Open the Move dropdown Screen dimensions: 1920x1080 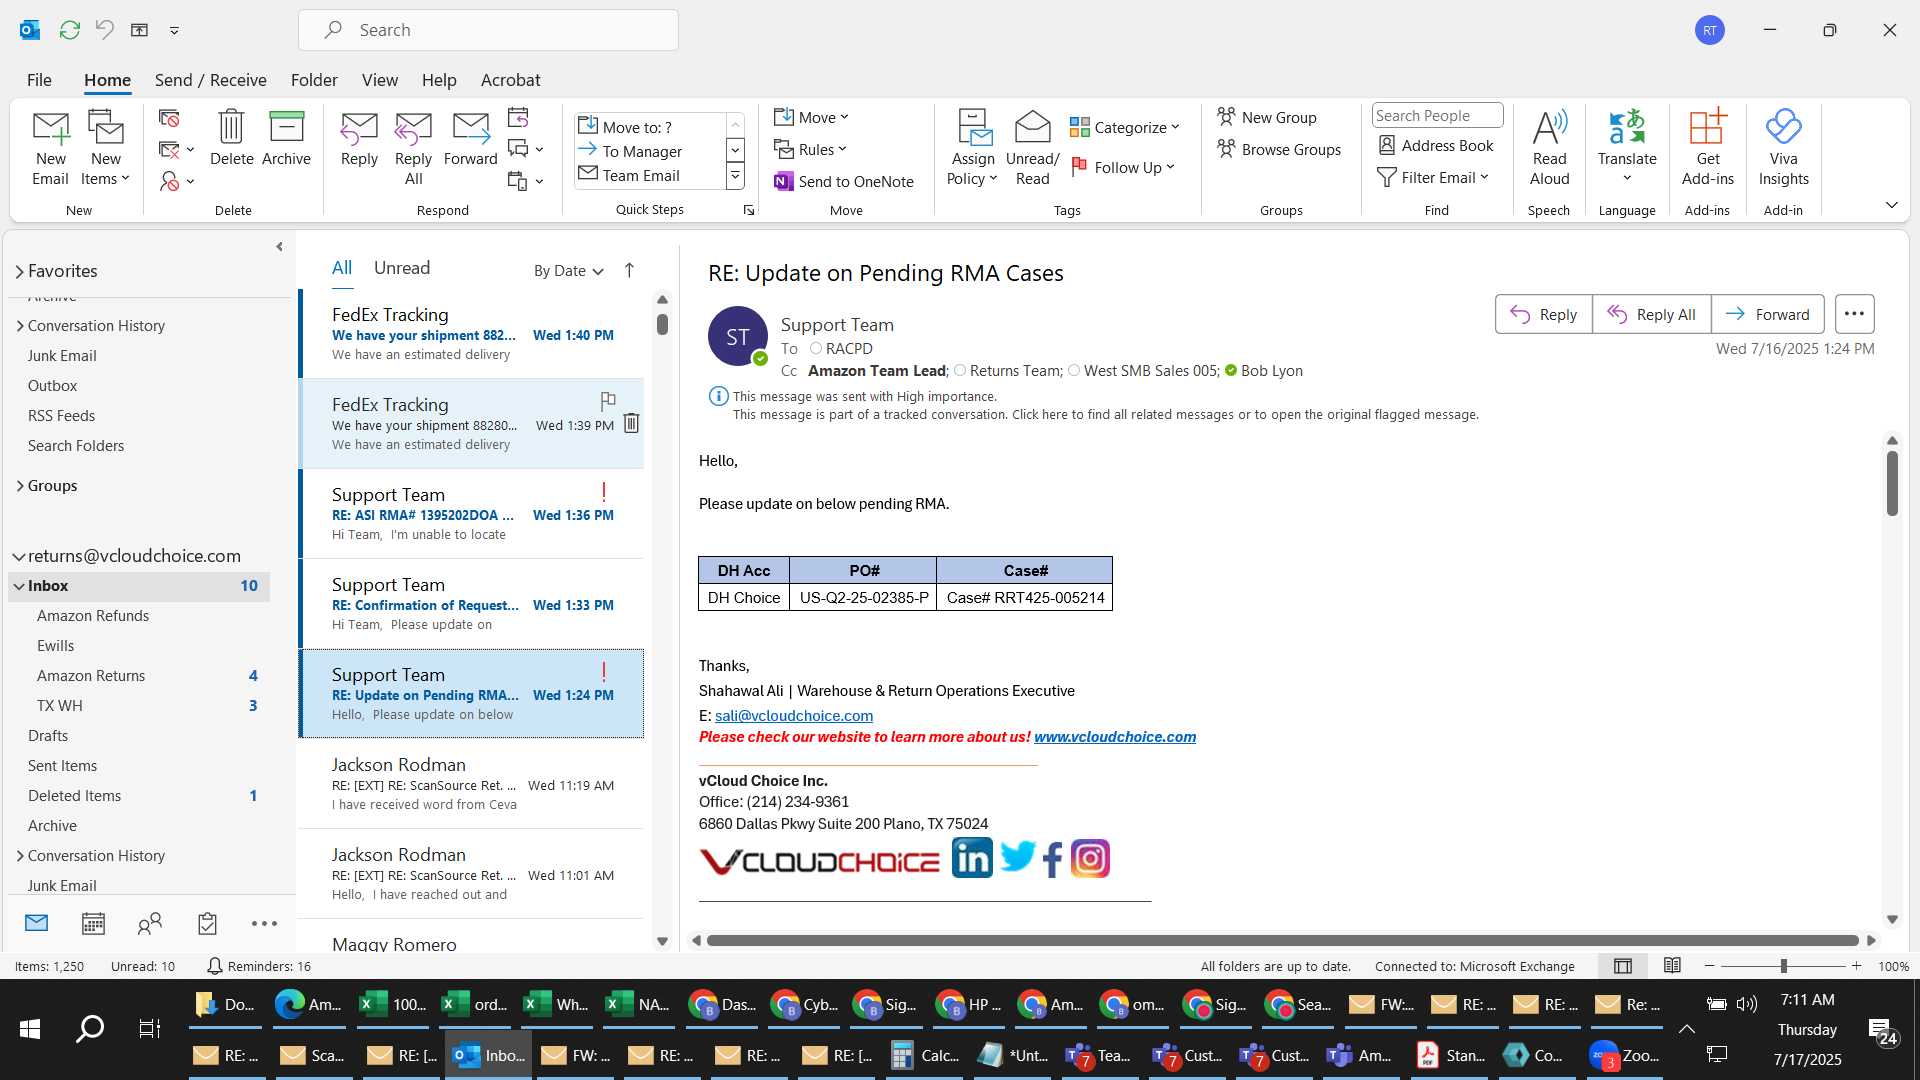click(811, 117)
